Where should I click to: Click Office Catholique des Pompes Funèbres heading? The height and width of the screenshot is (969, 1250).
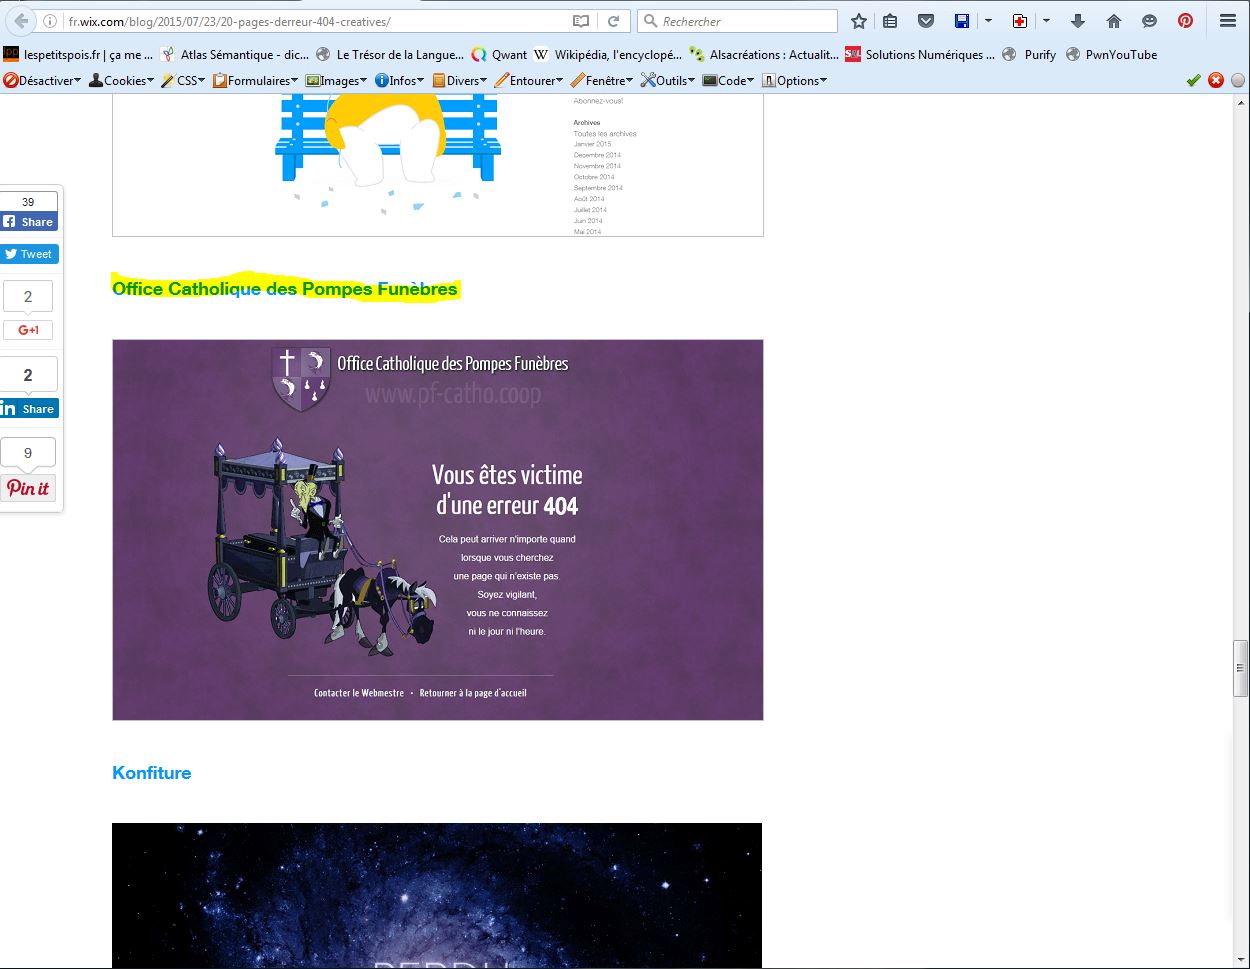285,289
